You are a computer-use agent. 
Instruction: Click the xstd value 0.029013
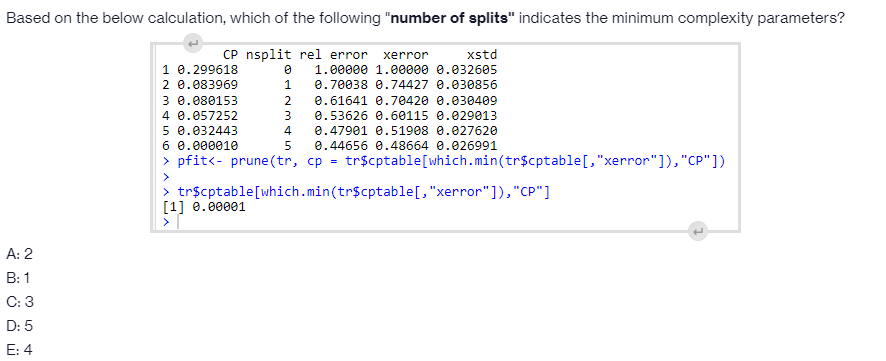(x=467, y=116)
